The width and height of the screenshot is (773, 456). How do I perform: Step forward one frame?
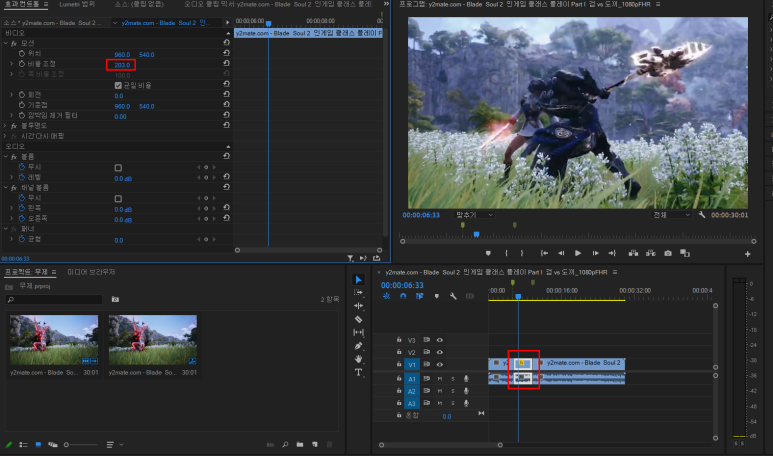(x=596, y=253)
